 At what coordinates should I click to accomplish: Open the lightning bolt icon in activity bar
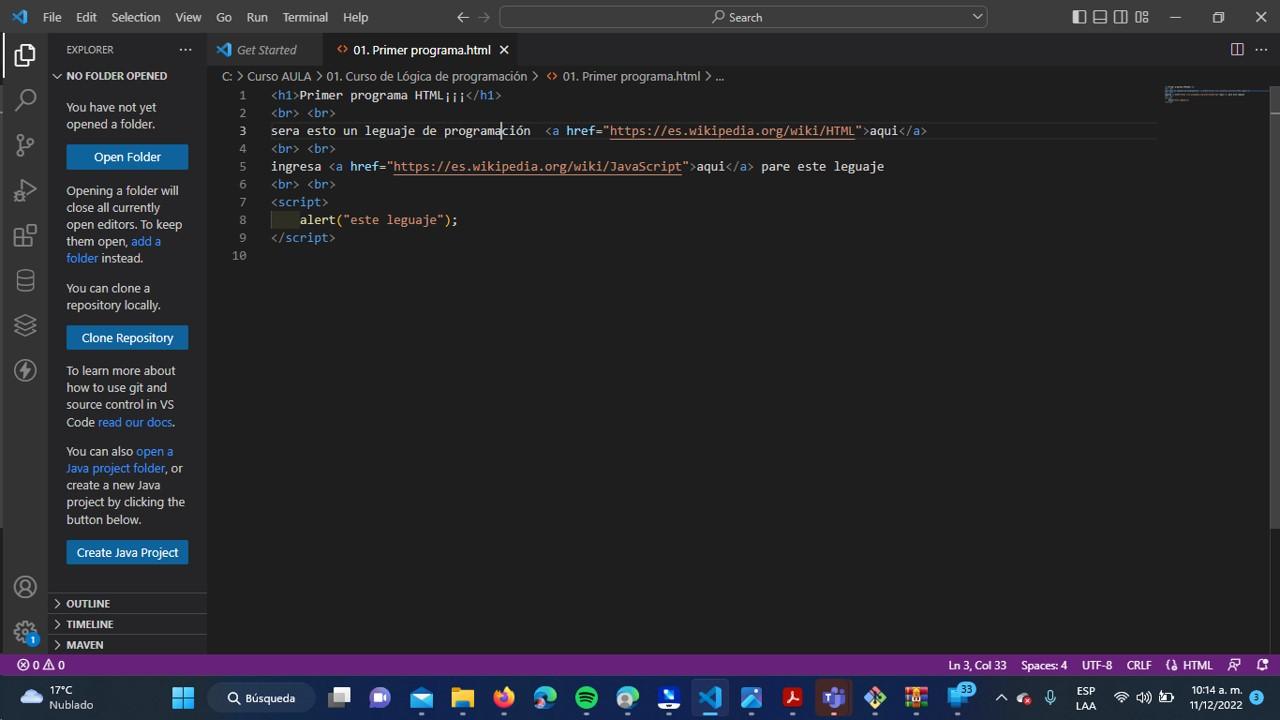25,371
